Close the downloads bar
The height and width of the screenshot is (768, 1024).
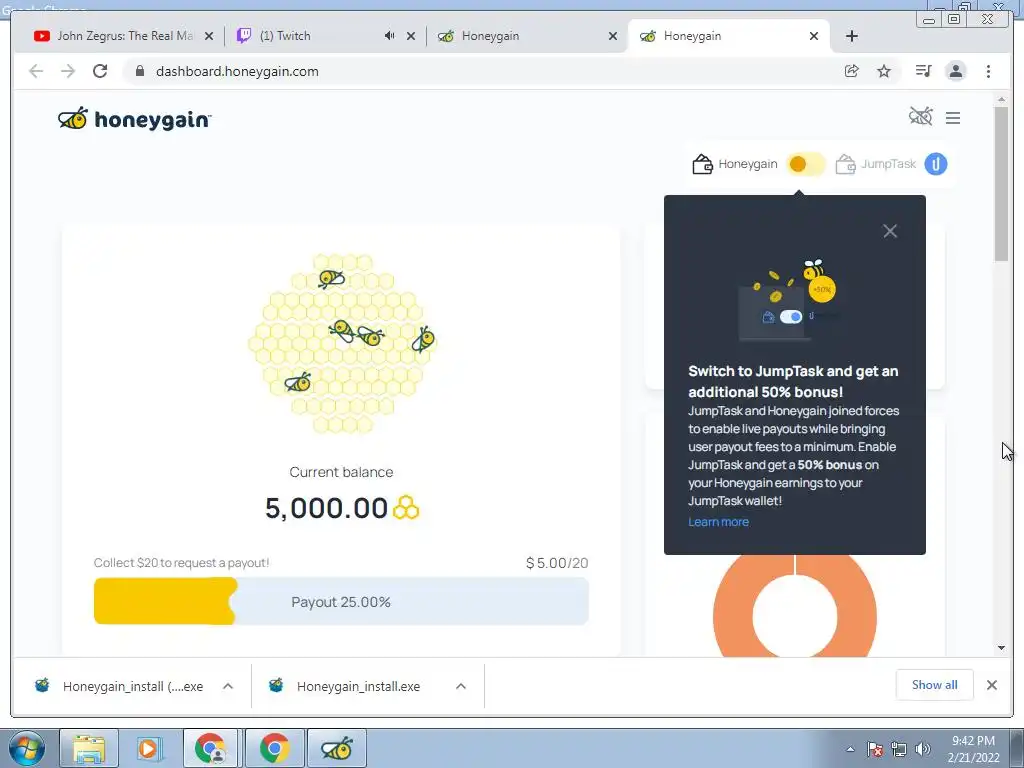point(992,685)
